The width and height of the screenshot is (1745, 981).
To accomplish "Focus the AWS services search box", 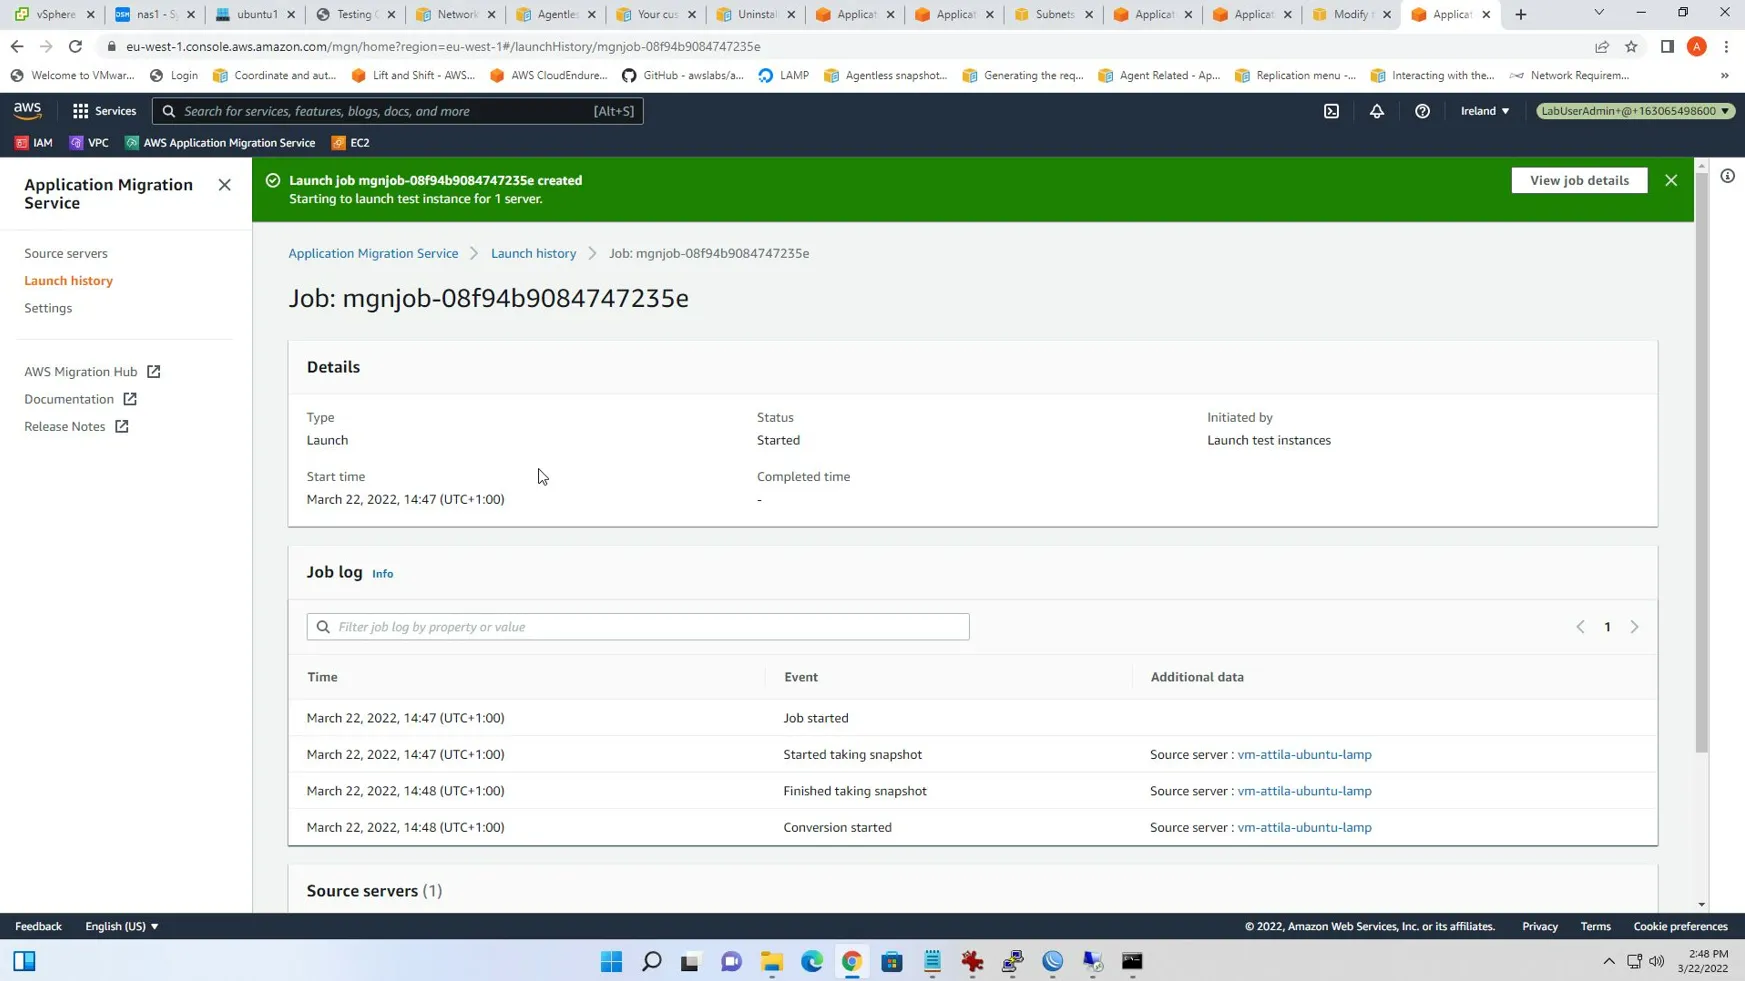I will pos(397,111).
